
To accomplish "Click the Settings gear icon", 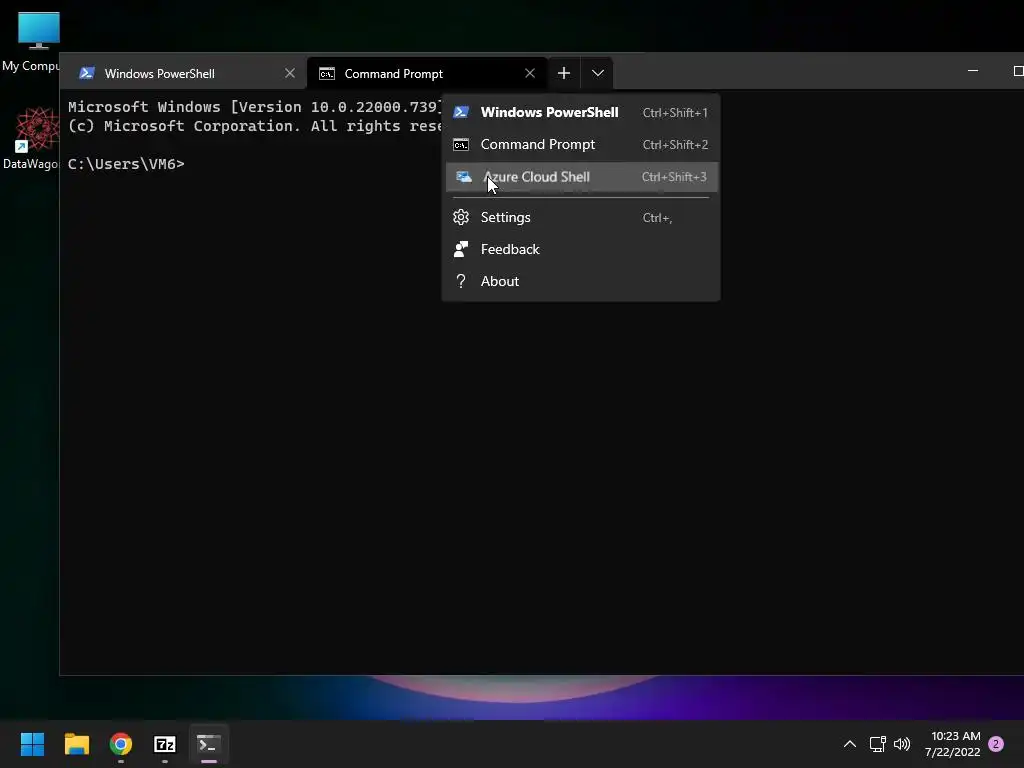I will (461, 217).
